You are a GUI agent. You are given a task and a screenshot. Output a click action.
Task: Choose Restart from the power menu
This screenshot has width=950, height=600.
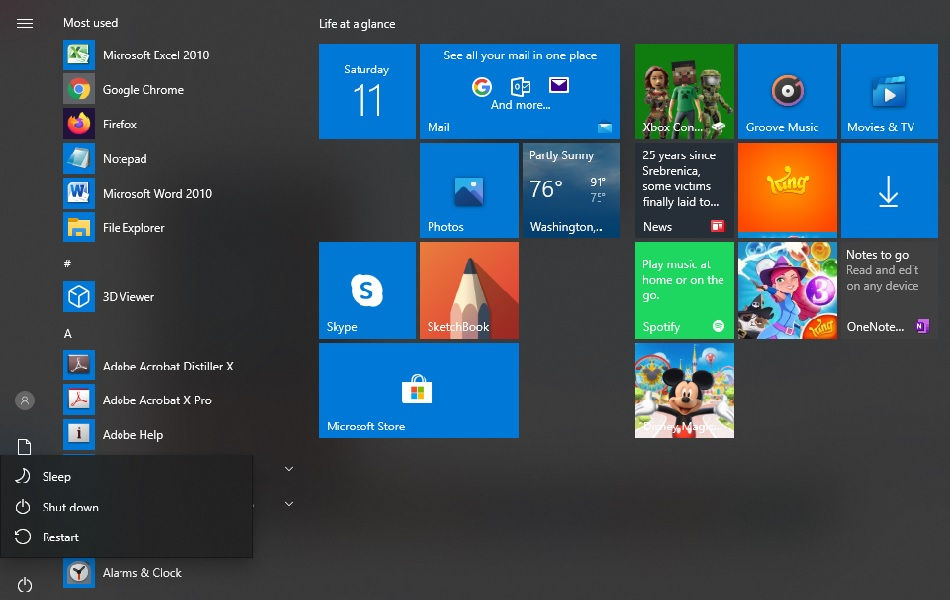(126, 537)
